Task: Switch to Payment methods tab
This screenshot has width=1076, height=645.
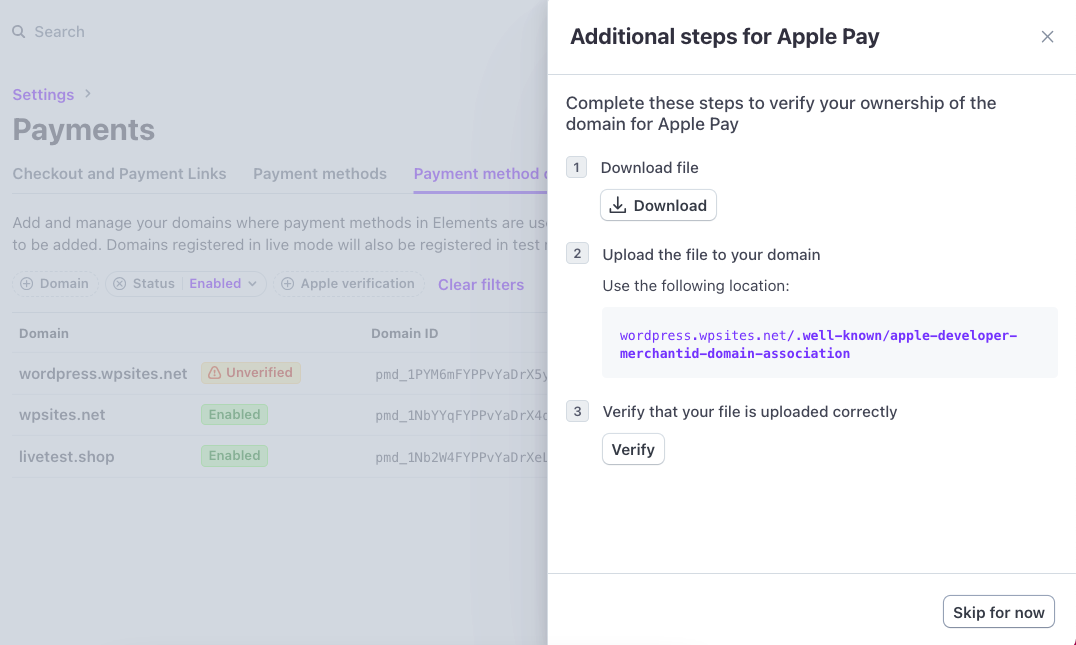Action: tap(320, 174)
